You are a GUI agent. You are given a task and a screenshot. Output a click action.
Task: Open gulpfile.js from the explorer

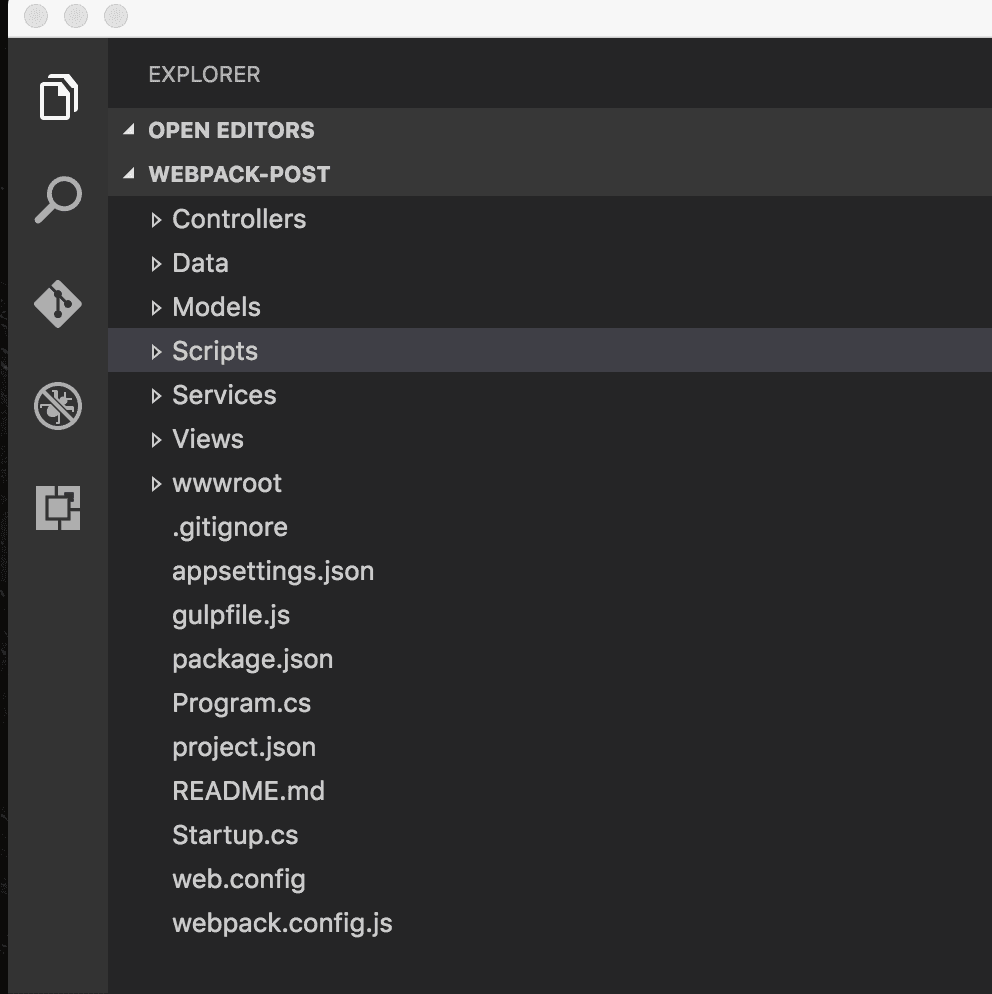[231, 615]
